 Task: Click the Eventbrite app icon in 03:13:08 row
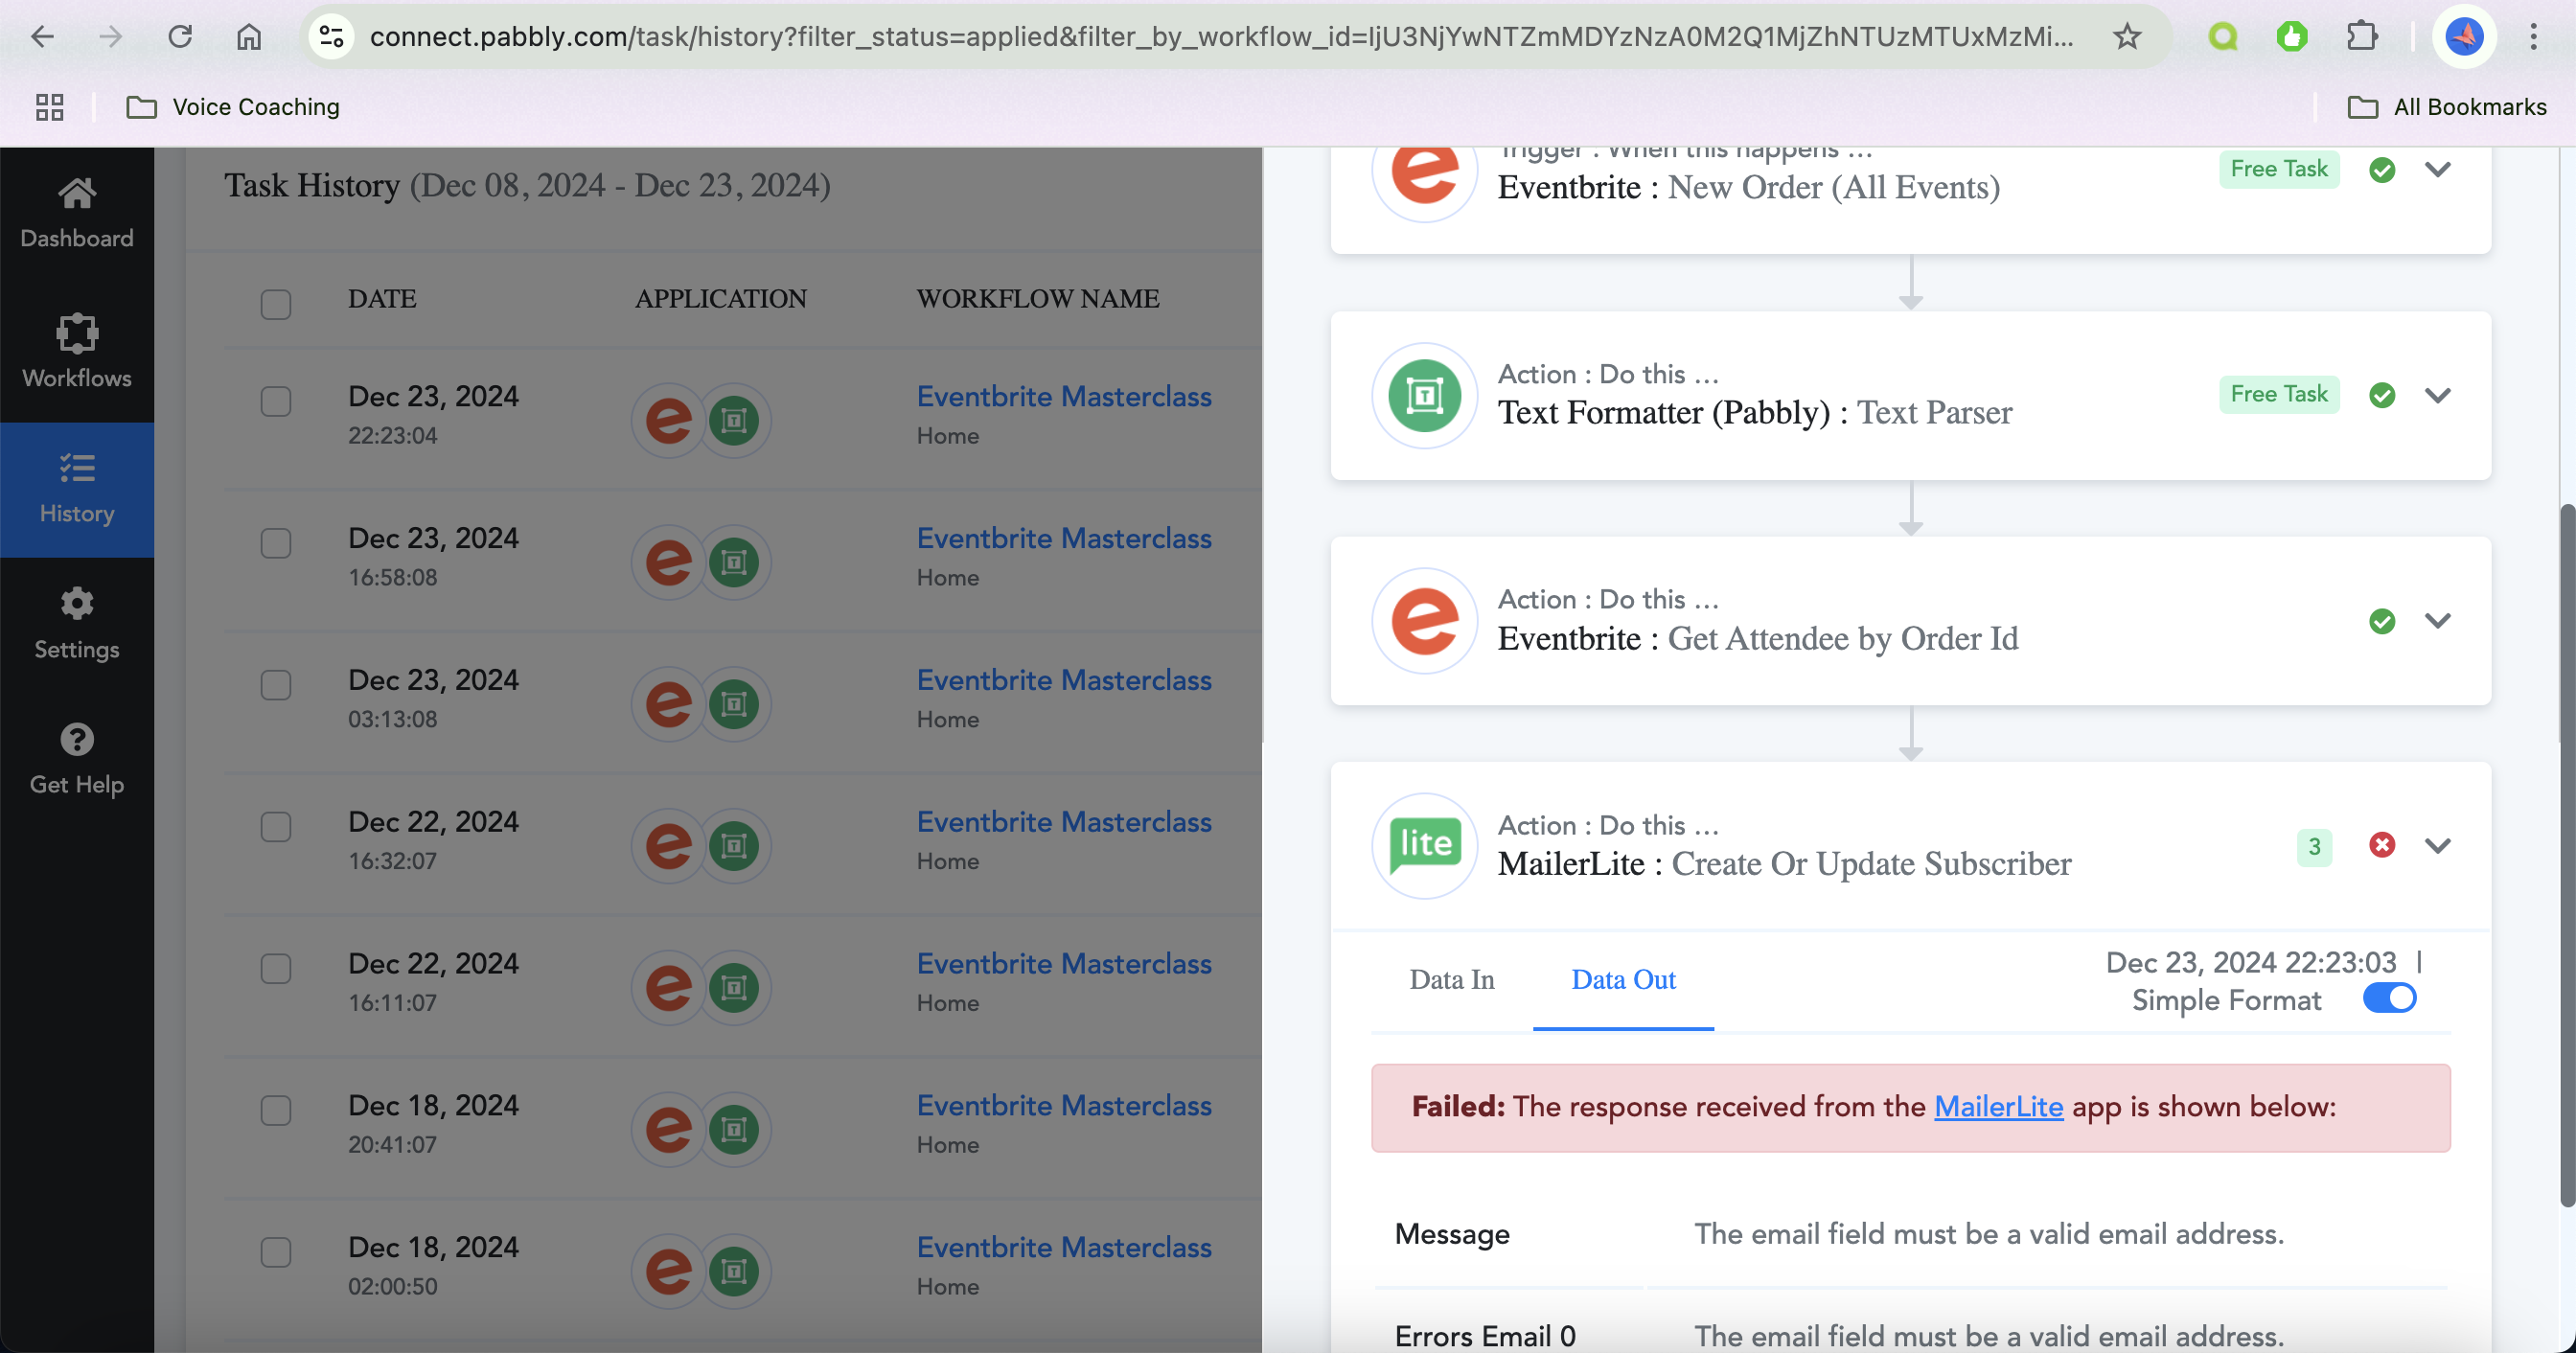[x=669, y=705]
